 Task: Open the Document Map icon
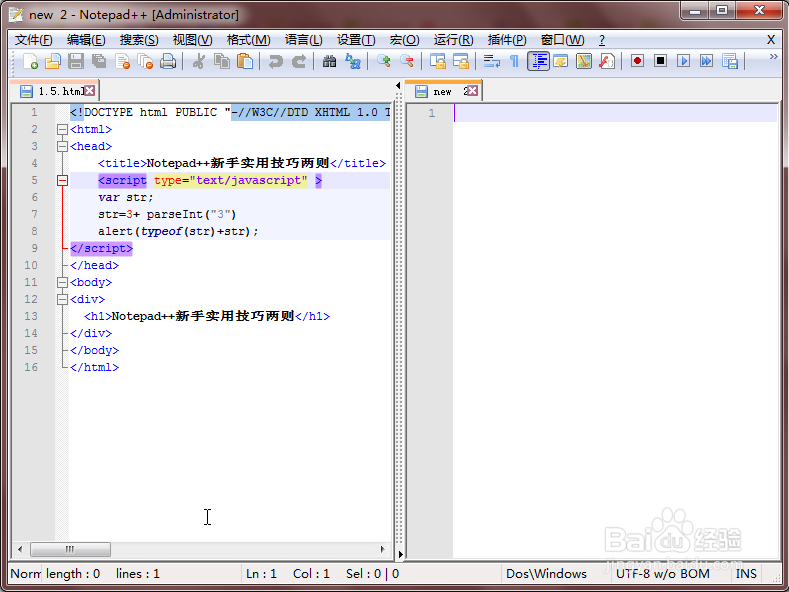(584, 61)
